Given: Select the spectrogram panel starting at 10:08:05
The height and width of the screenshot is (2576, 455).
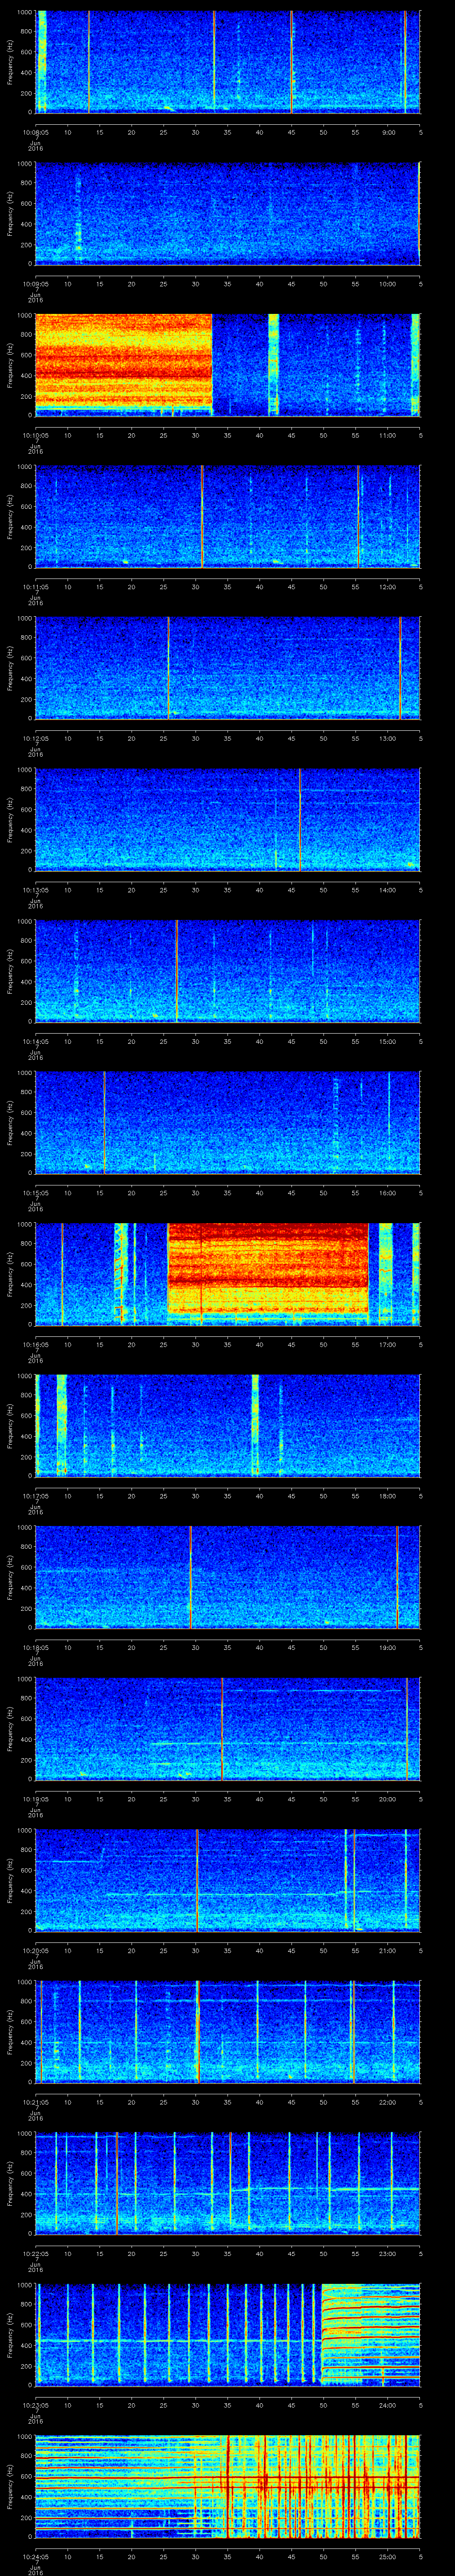Looking at the screenshot, I should click(228, 62).
